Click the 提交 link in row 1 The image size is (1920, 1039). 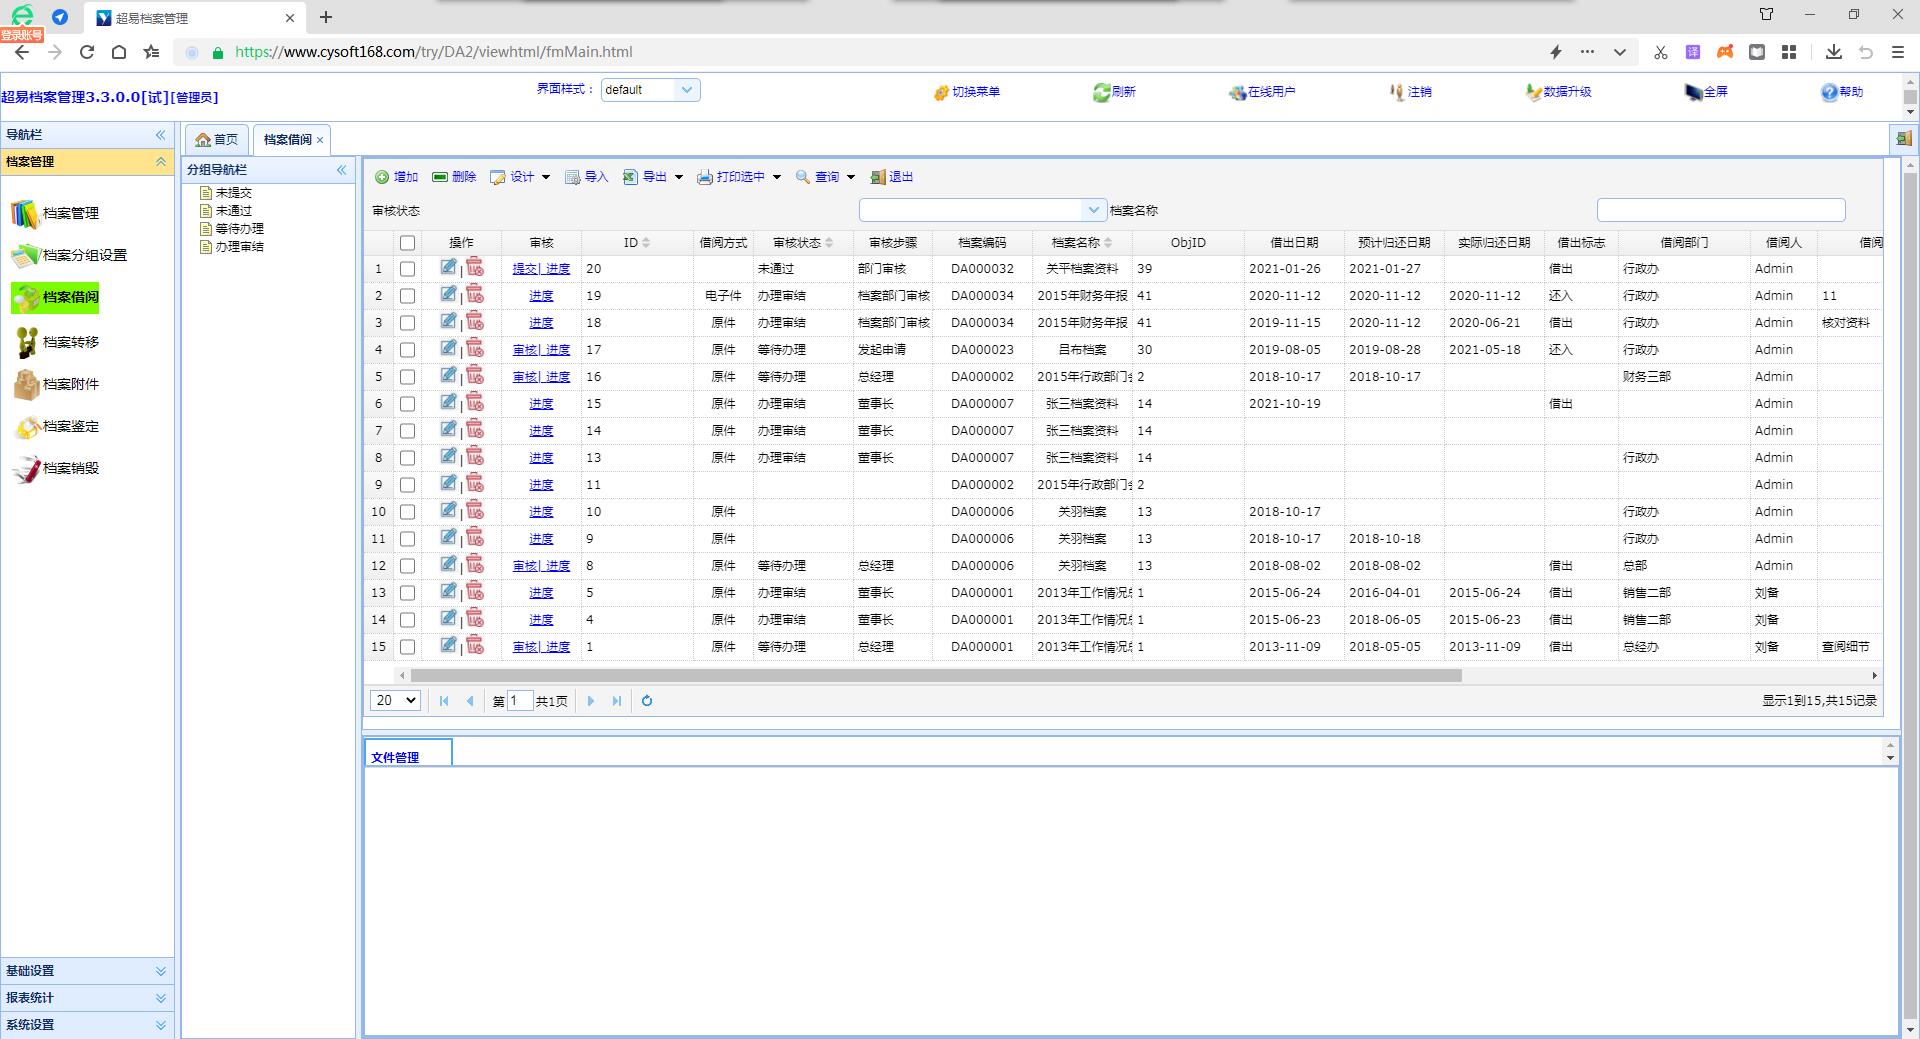[x=524, y=269]
